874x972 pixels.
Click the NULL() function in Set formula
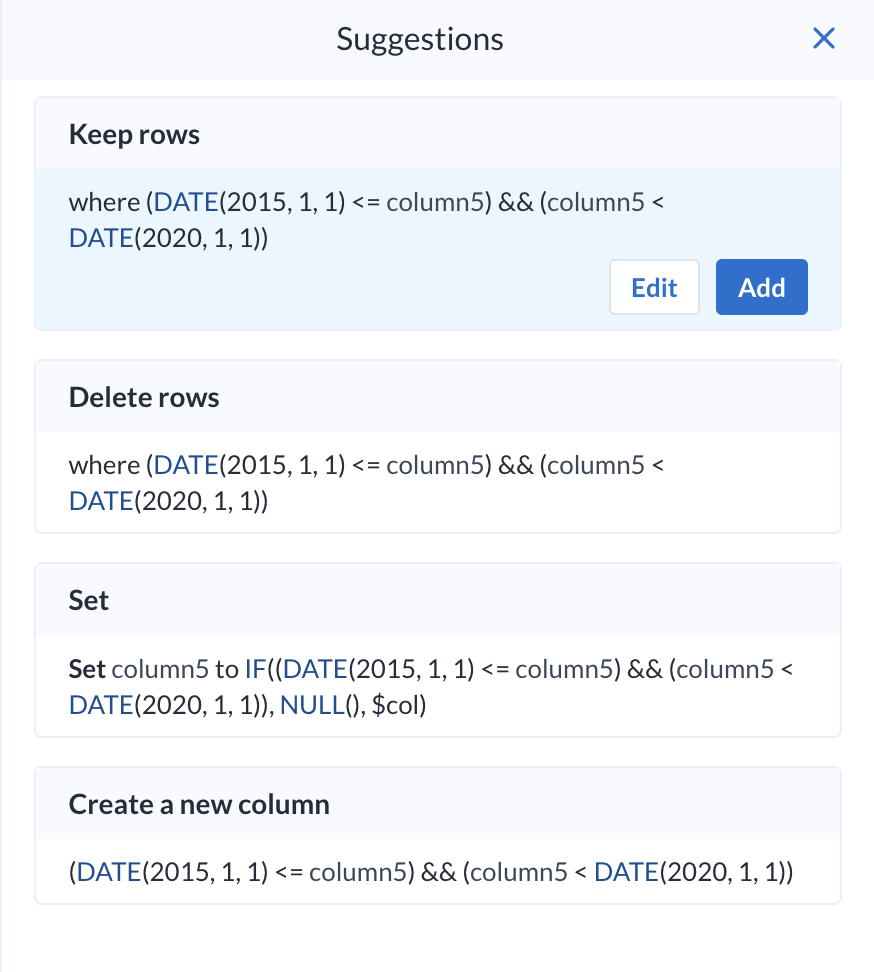point(309,705)
